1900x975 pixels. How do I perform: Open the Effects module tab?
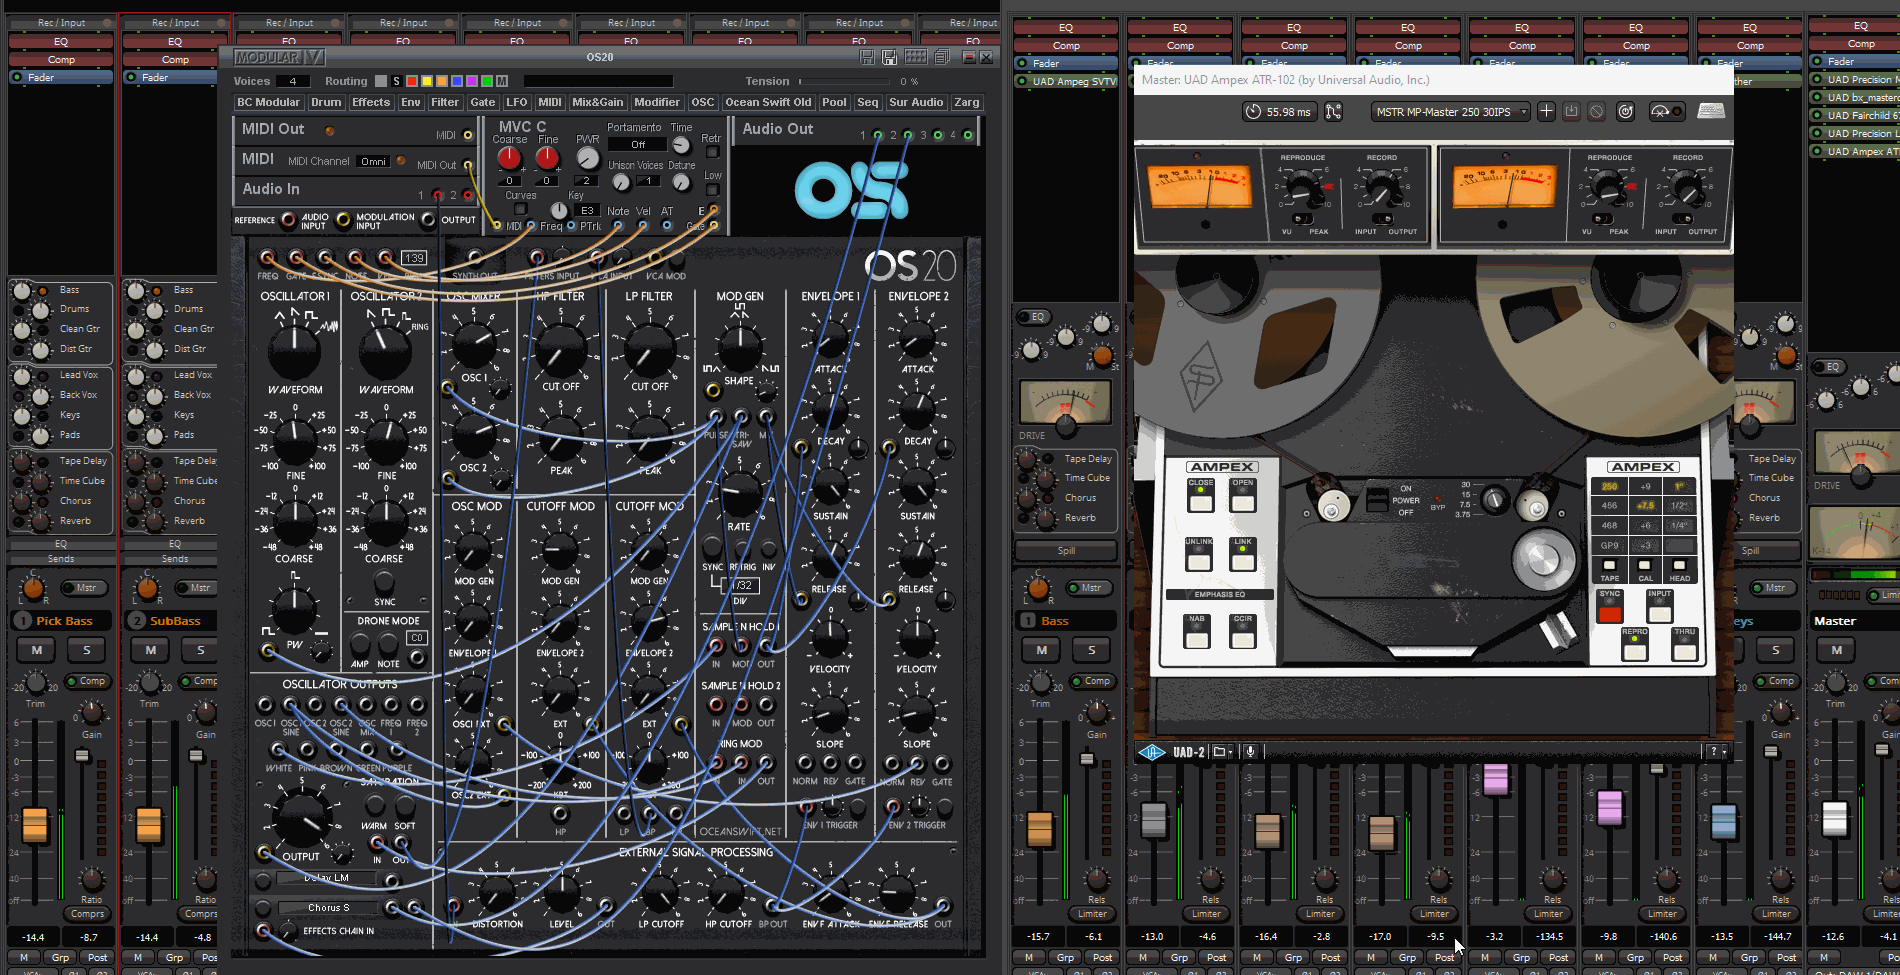tap(371, 102)
